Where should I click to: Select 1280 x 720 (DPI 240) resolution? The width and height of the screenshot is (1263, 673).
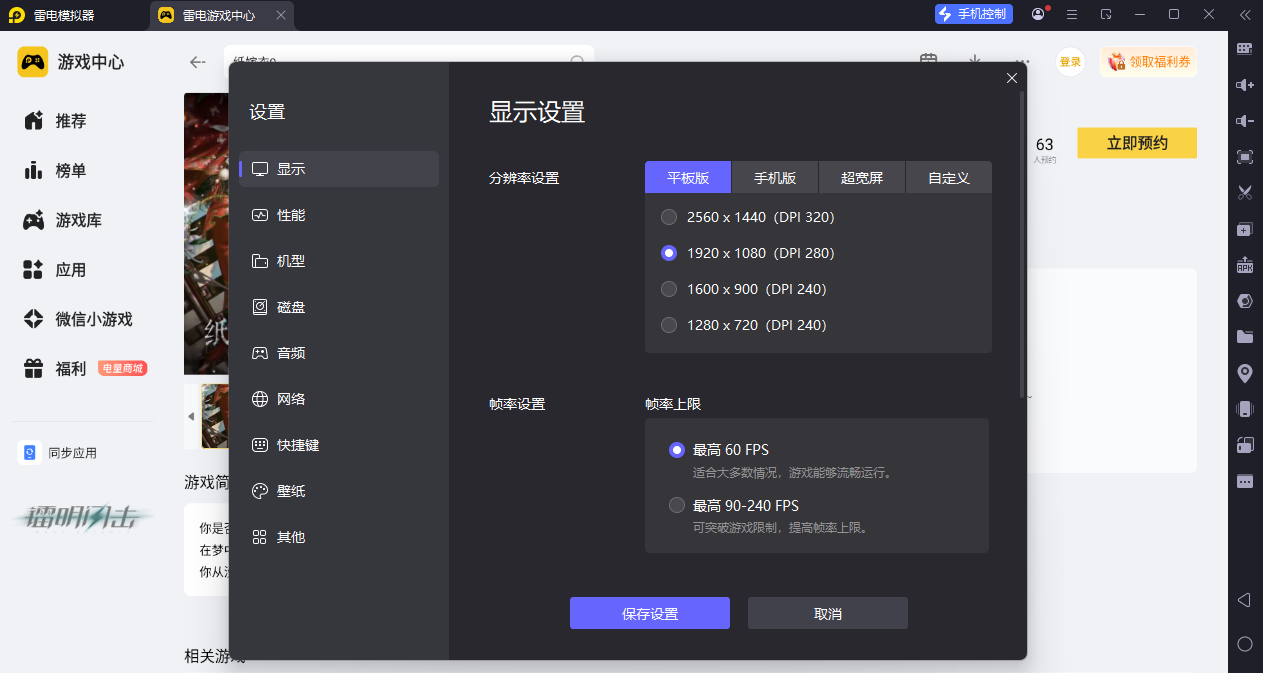click(744, 325)
